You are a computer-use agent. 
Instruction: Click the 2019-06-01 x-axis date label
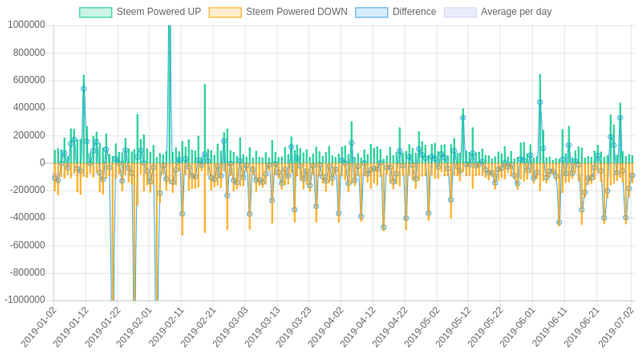(518, 328)
